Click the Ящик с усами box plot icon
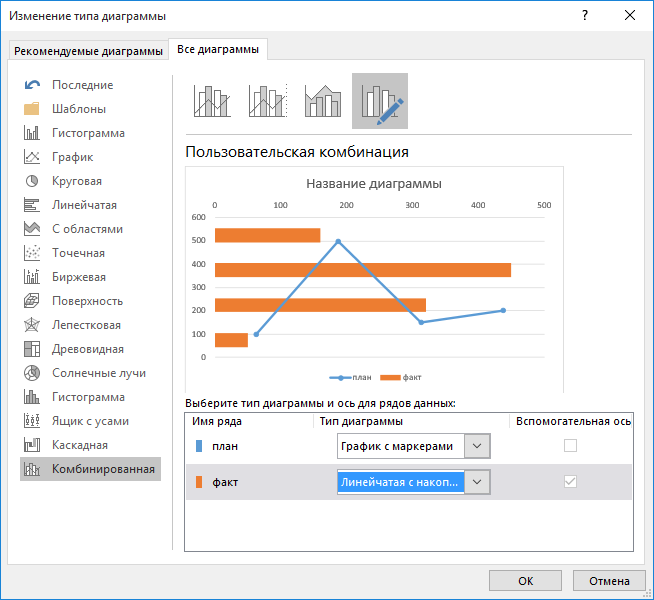Image resolution: width=654 pixels, height=600 pixels. click(x=32, y=421)
